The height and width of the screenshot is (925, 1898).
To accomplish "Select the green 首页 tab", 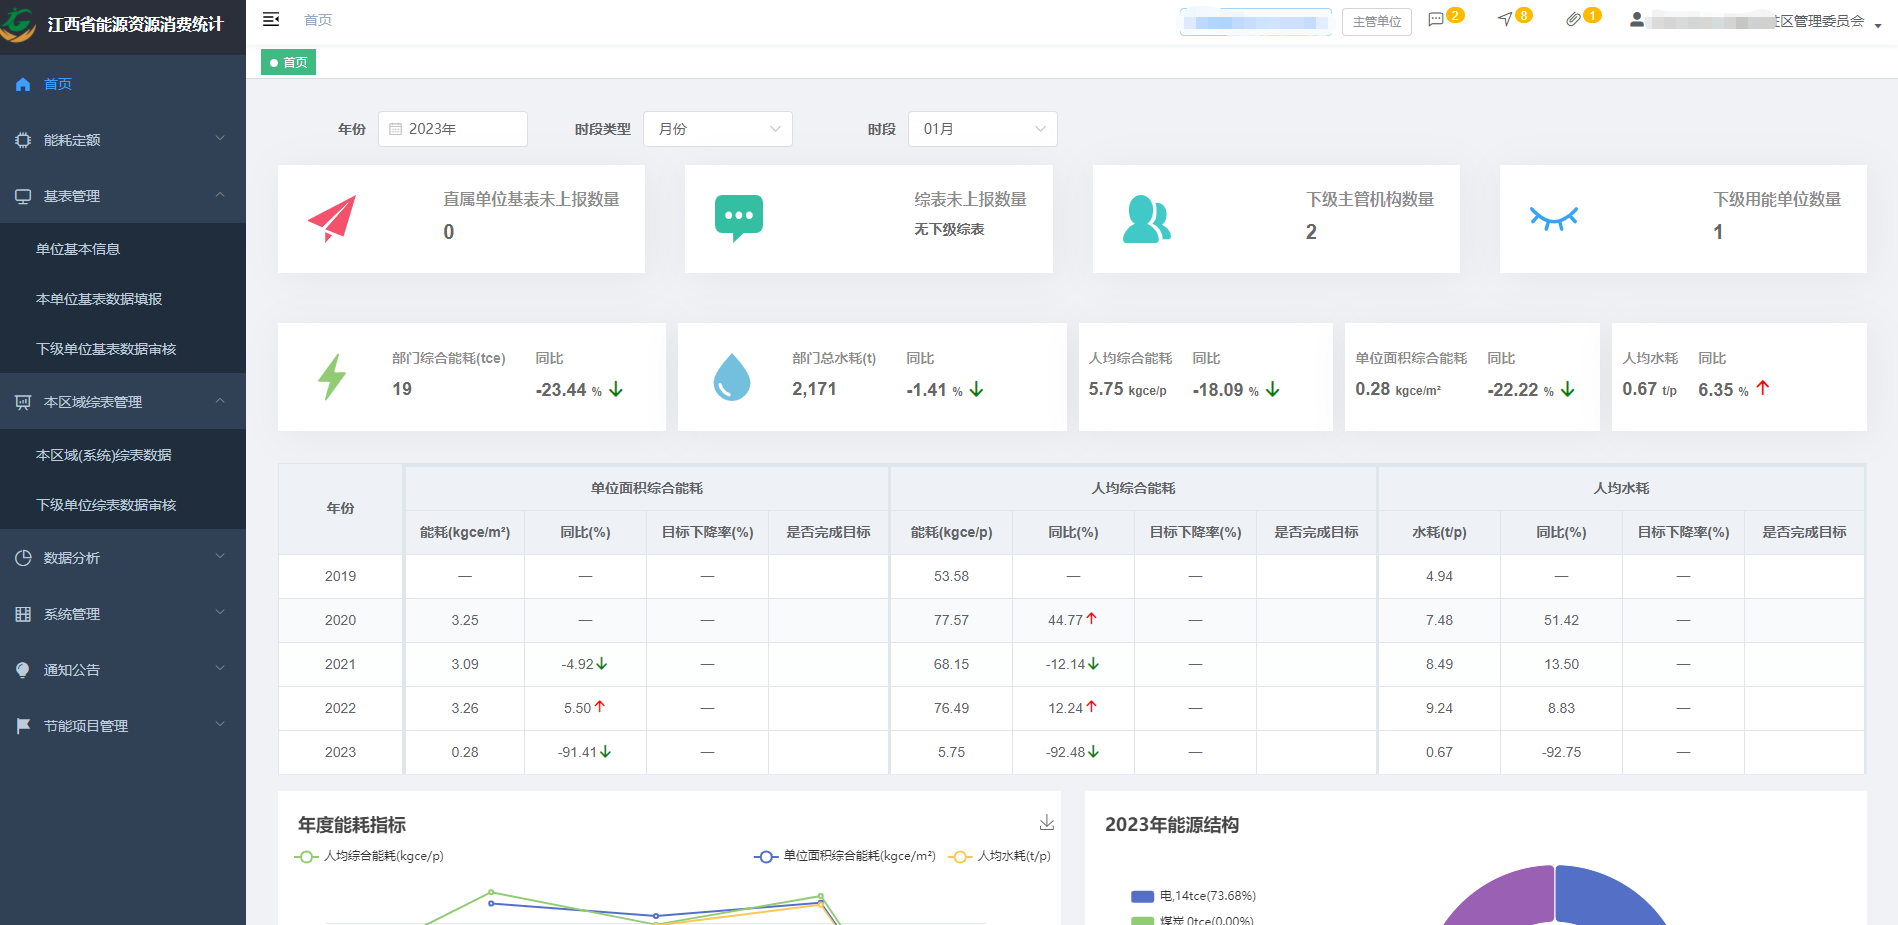I will [289, 62].
